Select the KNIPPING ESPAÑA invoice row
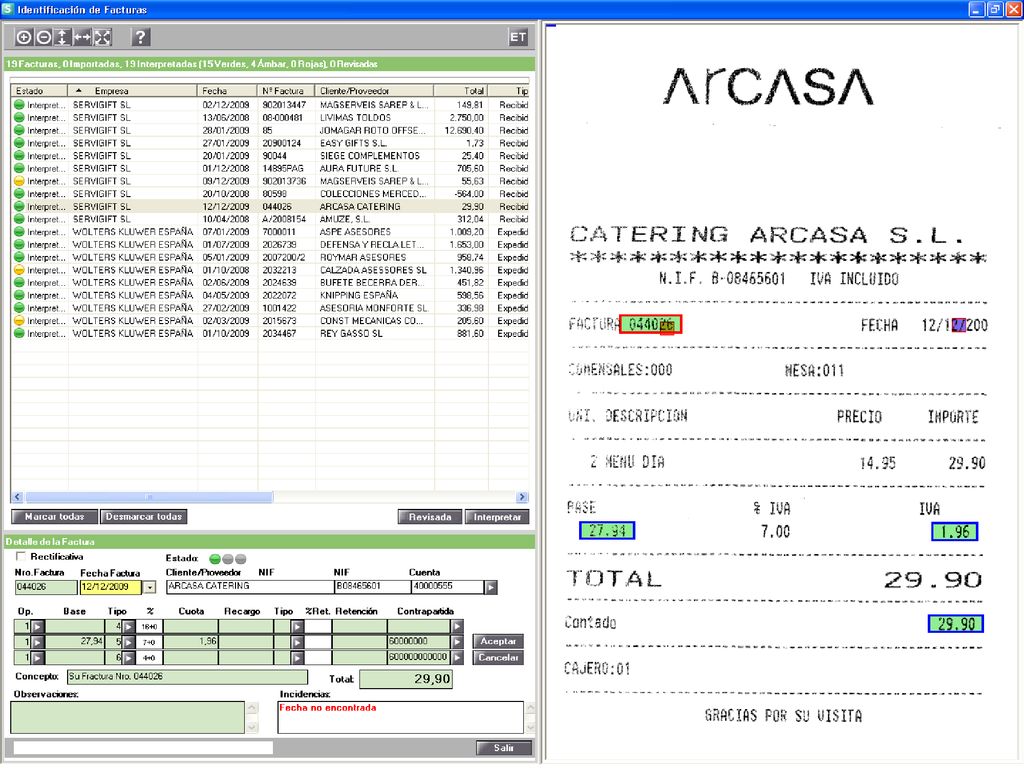 tap(270, 296)
